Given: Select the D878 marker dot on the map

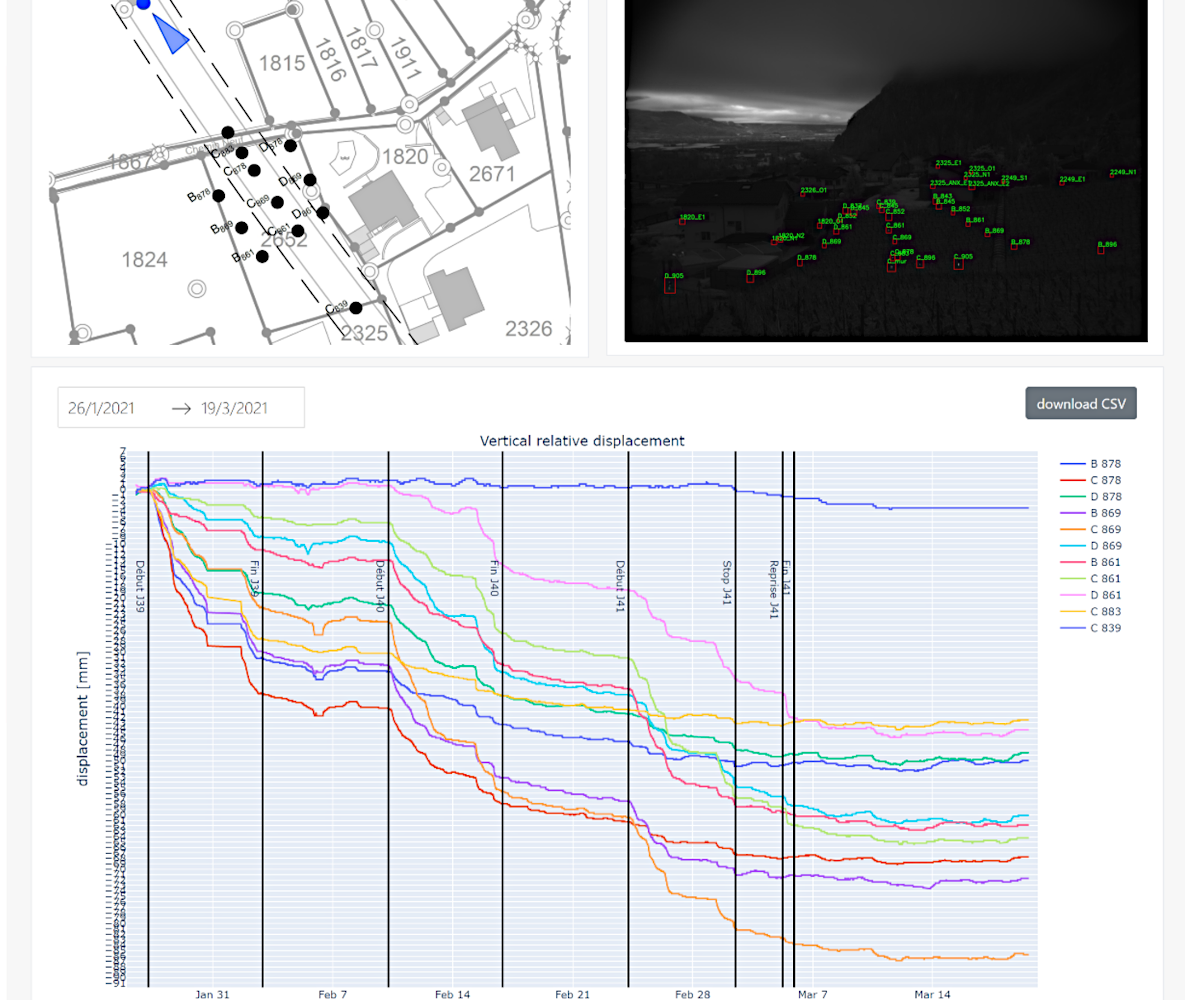Looking at the screenshot, I should (290, 145).
